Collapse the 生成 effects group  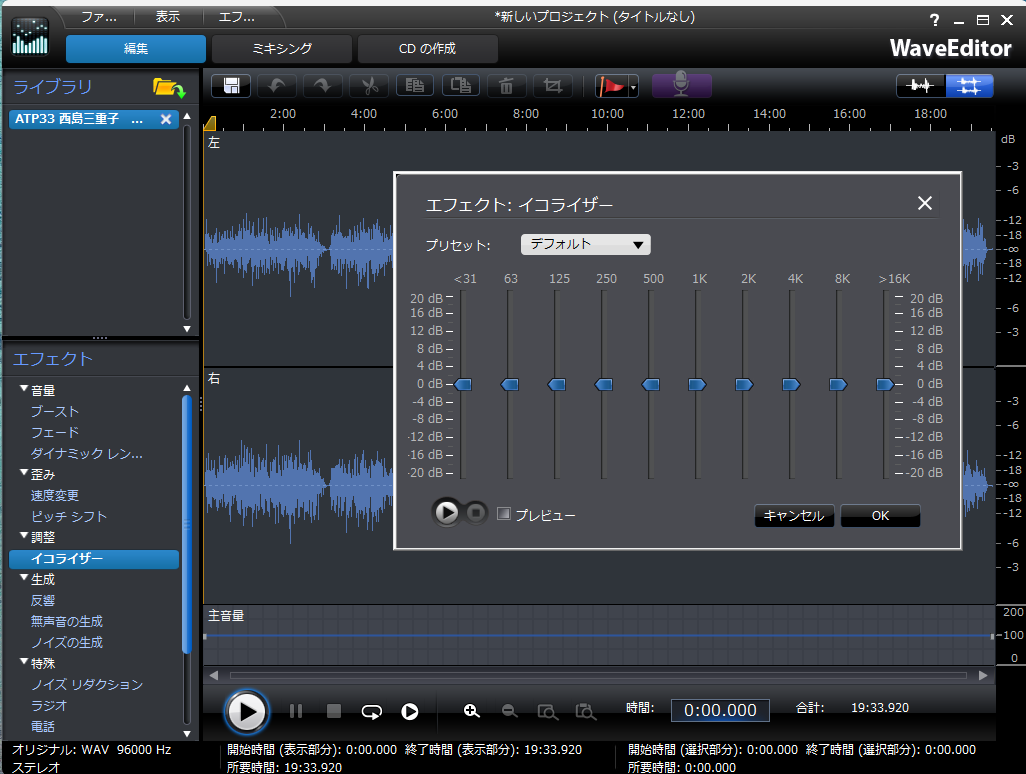(24, 578)
